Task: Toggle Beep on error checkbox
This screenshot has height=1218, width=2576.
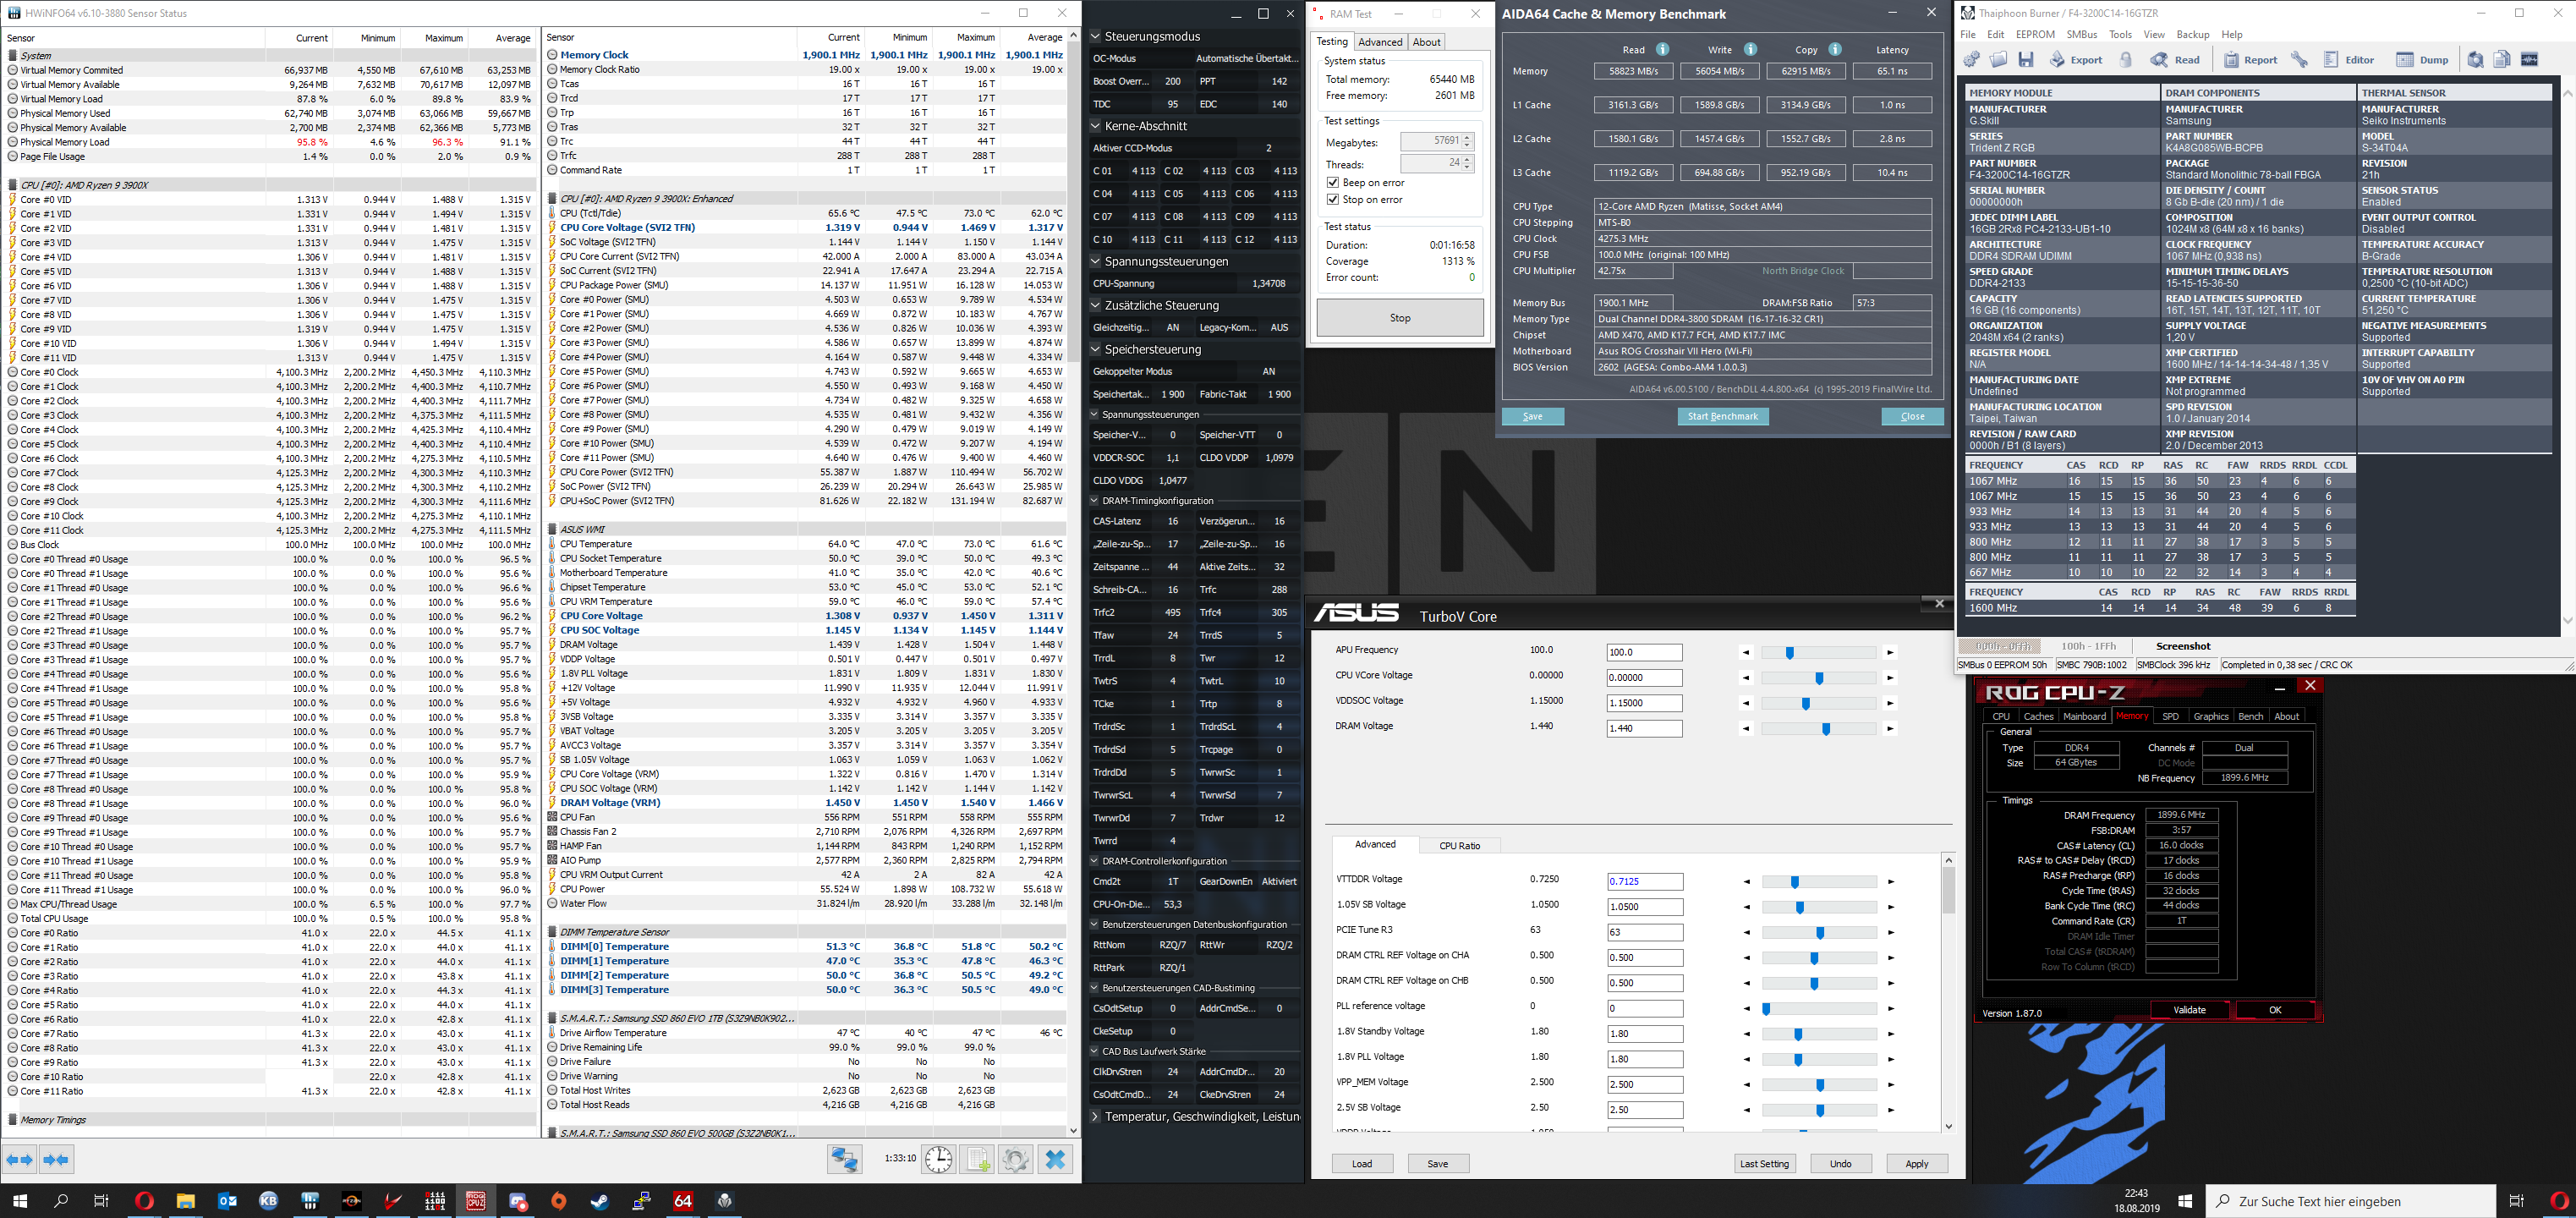Action: click(x=1332, y=183)
